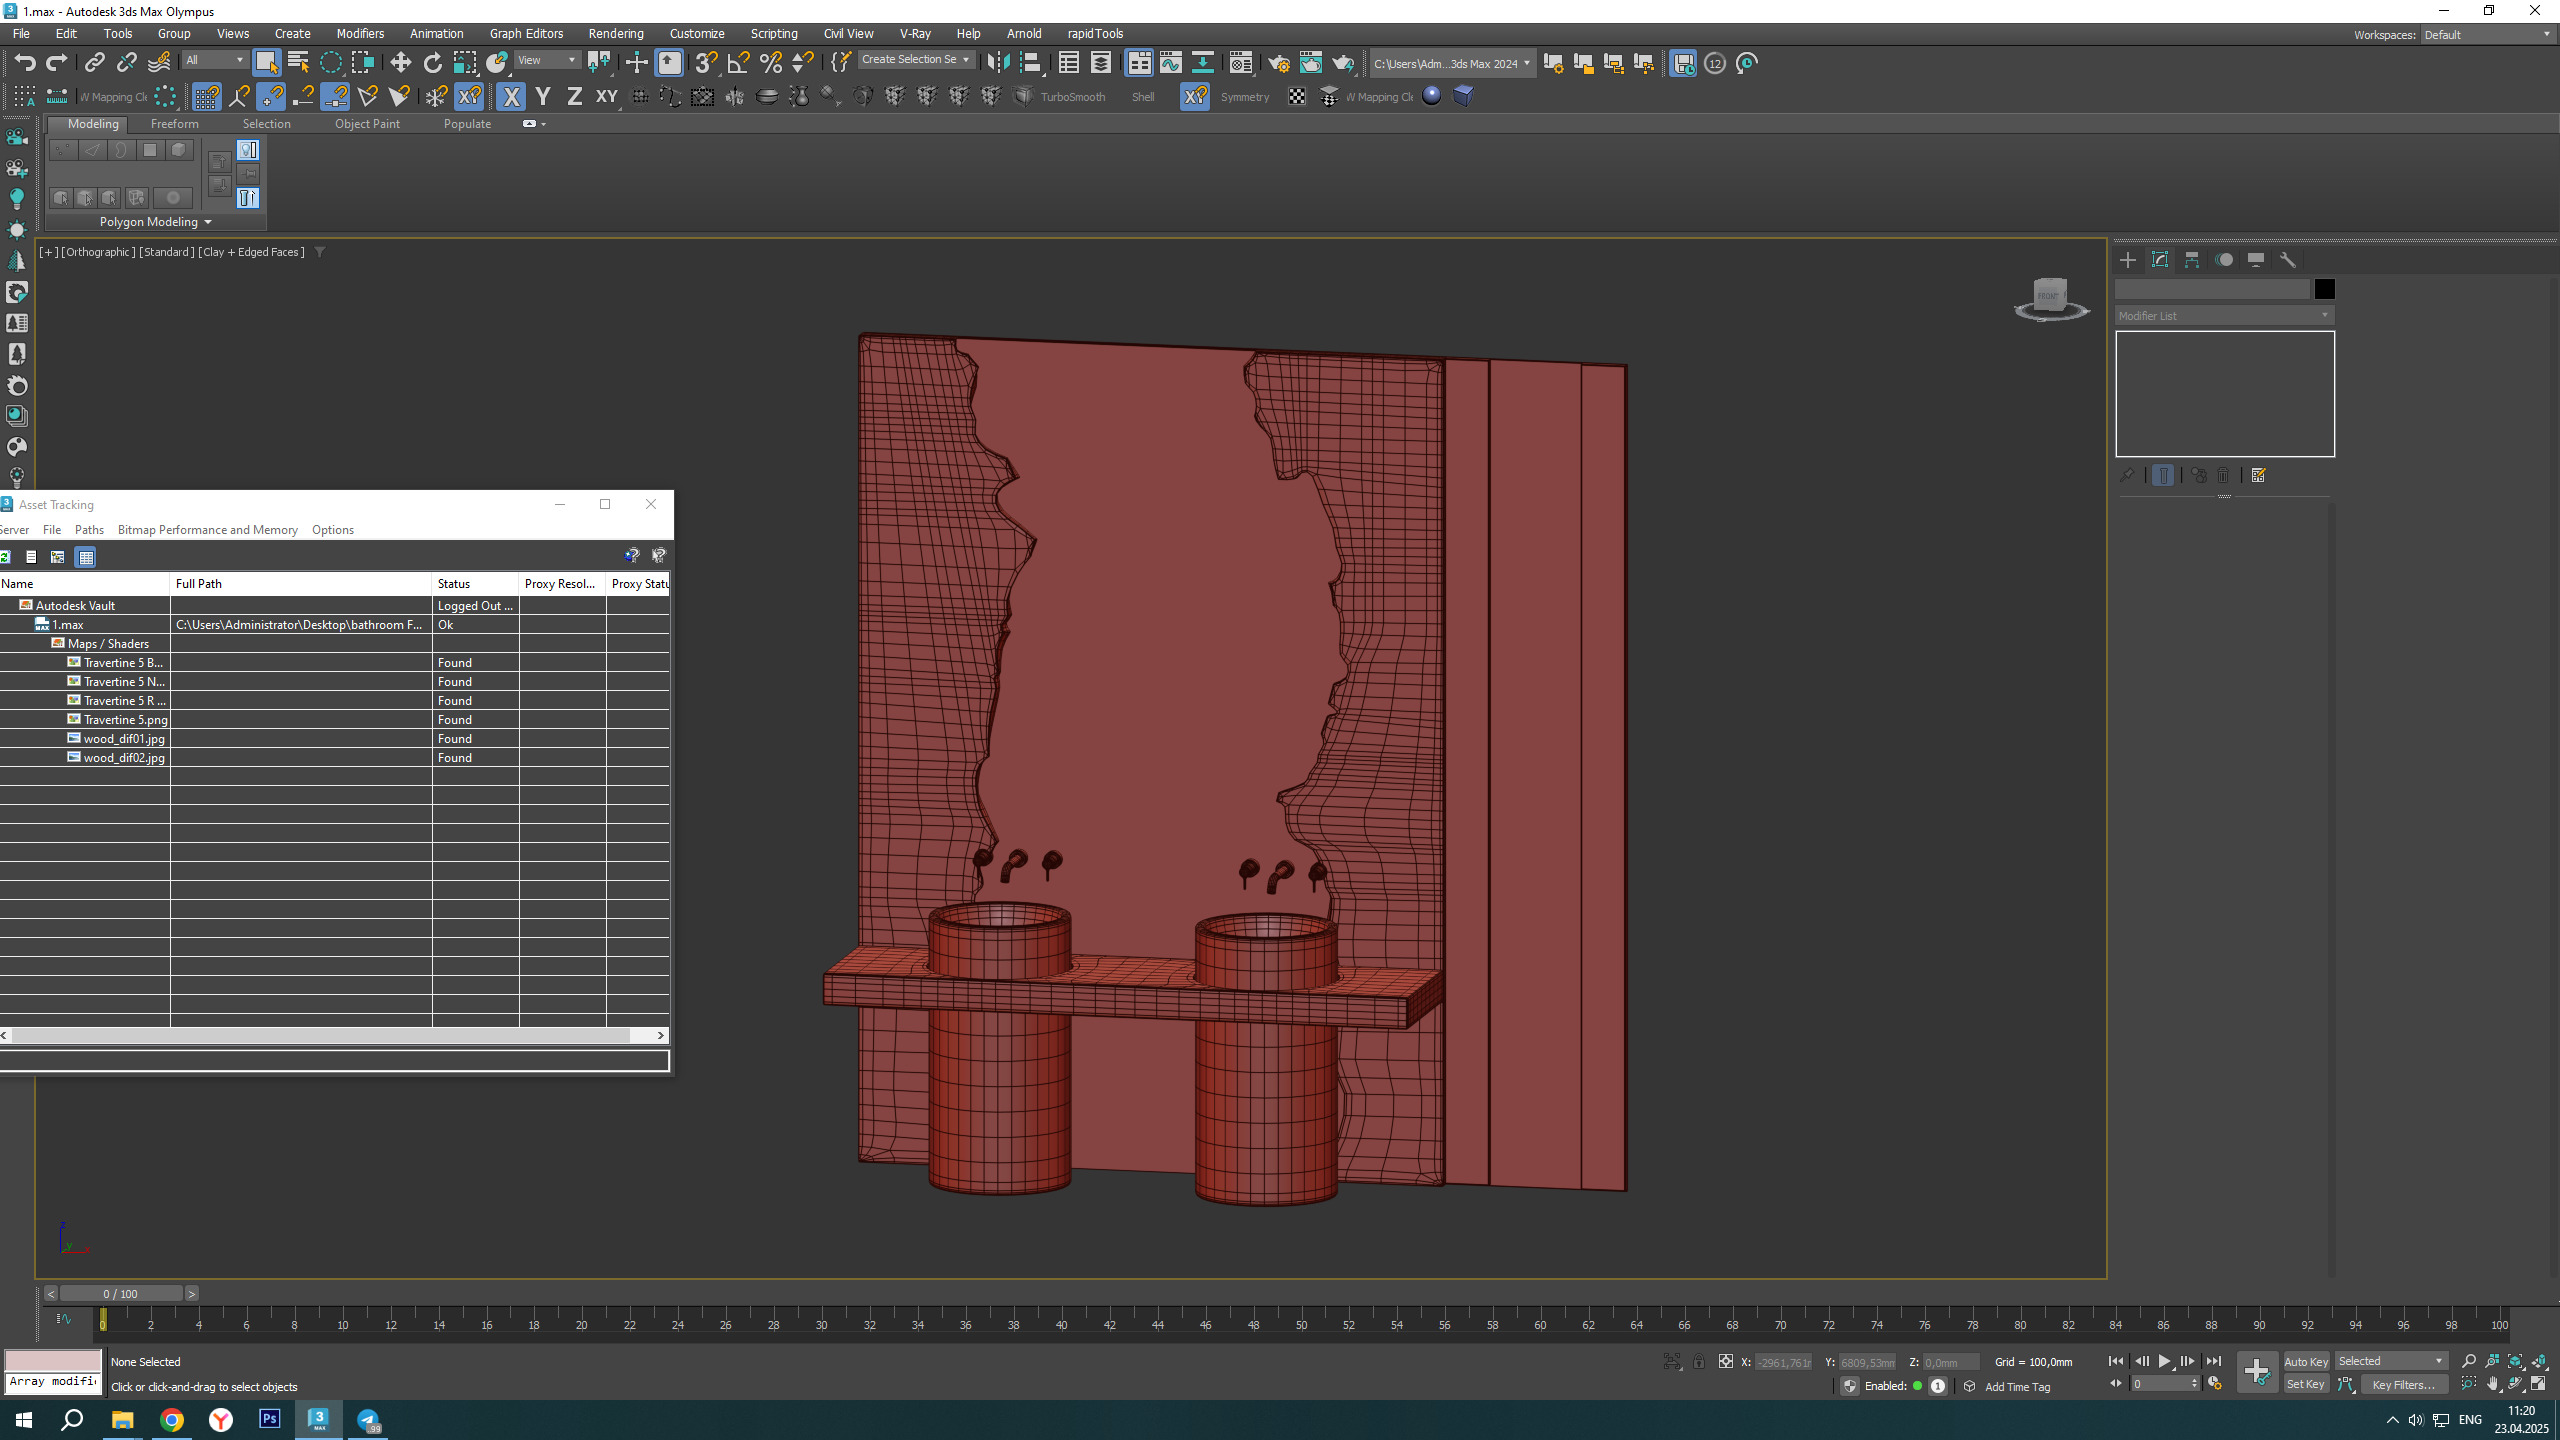Viewport: 2560px width, 1440px height.
Task: Open Time Configuration clock icon
Action: (2215, 1384)
